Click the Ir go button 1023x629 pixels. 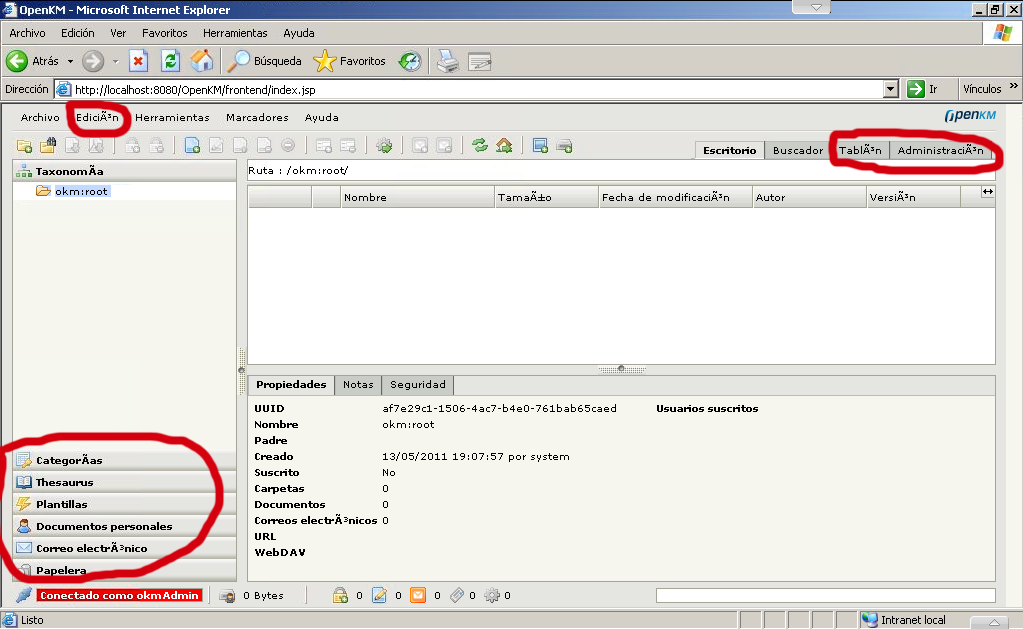point(923,89)
